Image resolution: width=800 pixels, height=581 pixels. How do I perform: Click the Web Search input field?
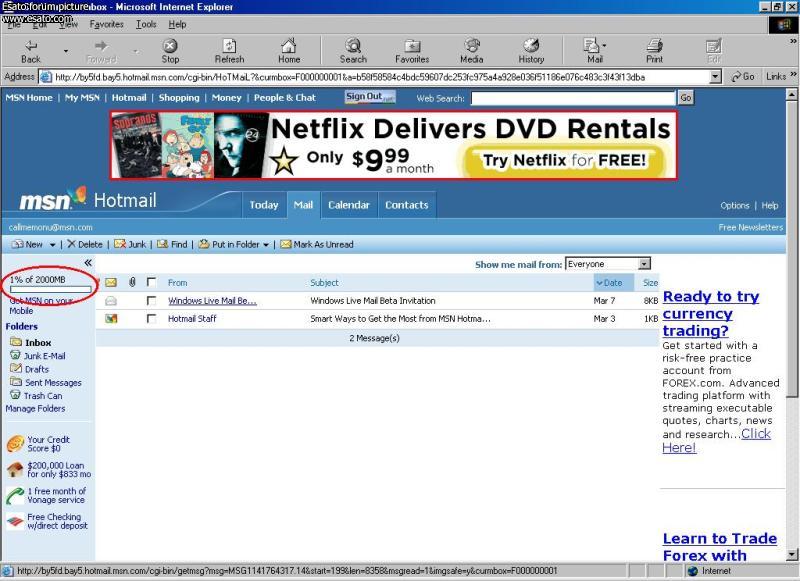click(573, 98)
